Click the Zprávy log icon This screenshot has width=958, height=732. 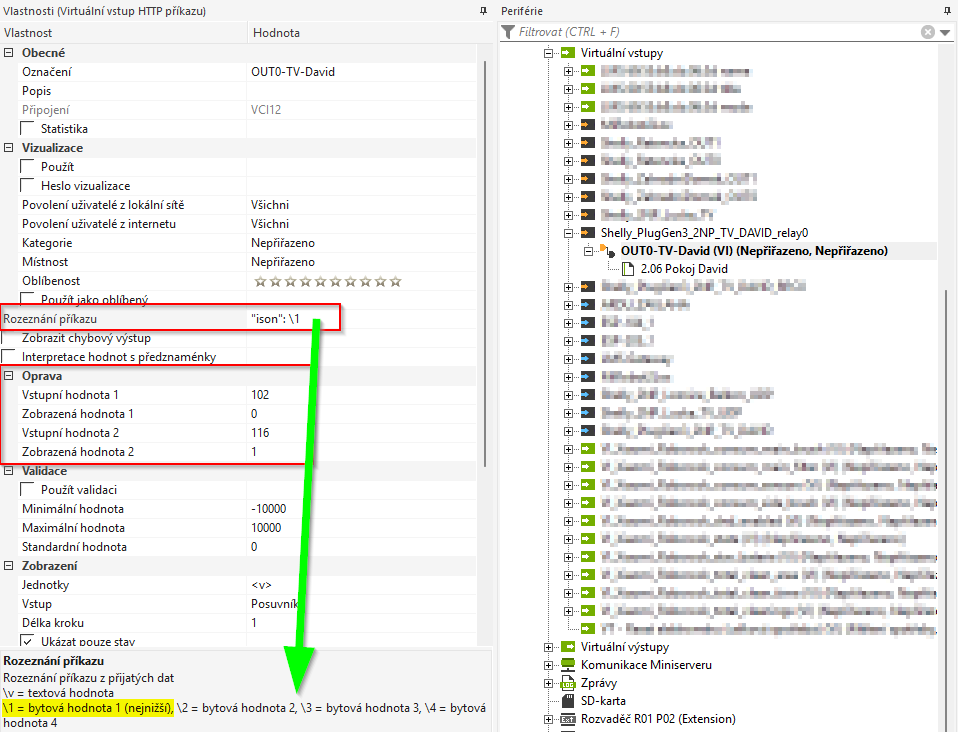click(570, 683)
